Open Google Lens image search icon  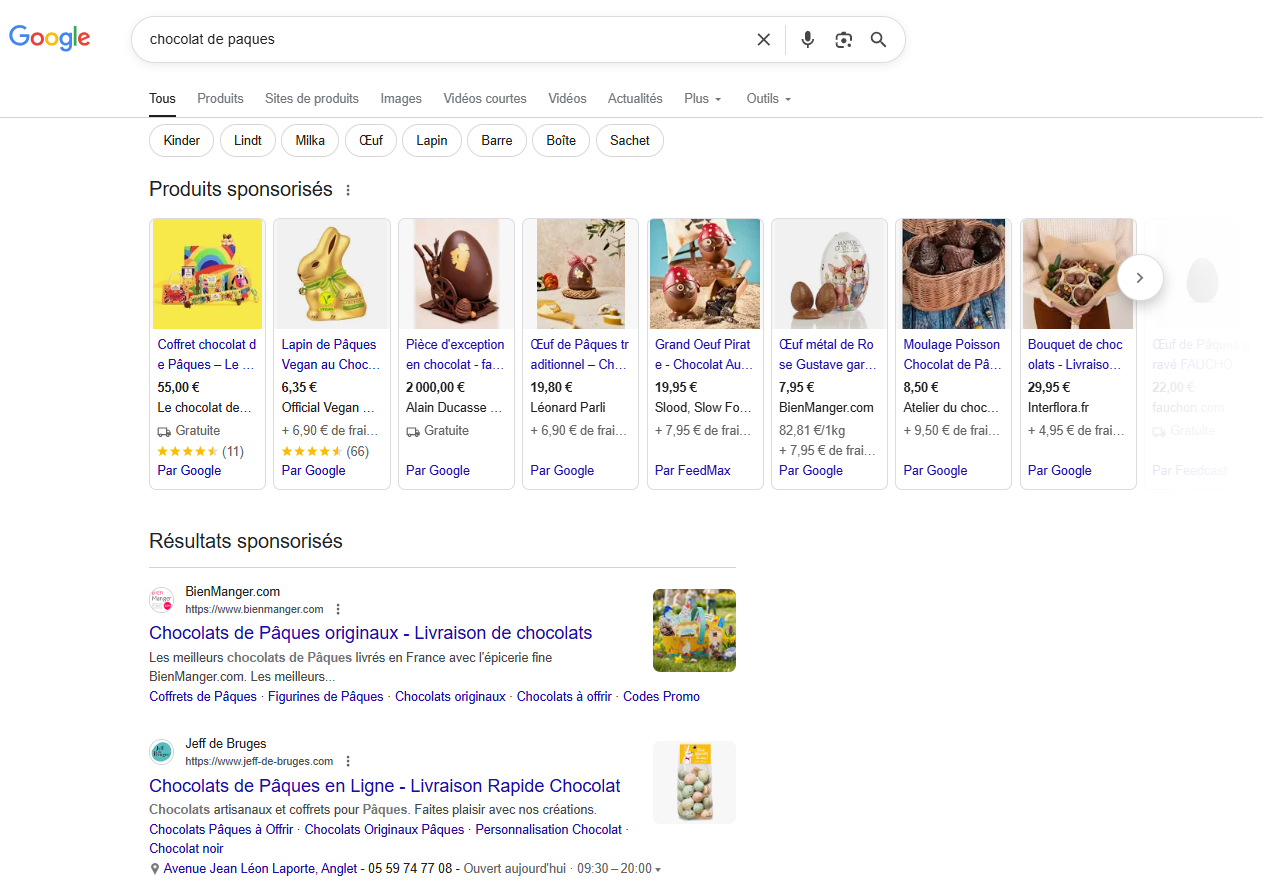(x=844, y=40)
